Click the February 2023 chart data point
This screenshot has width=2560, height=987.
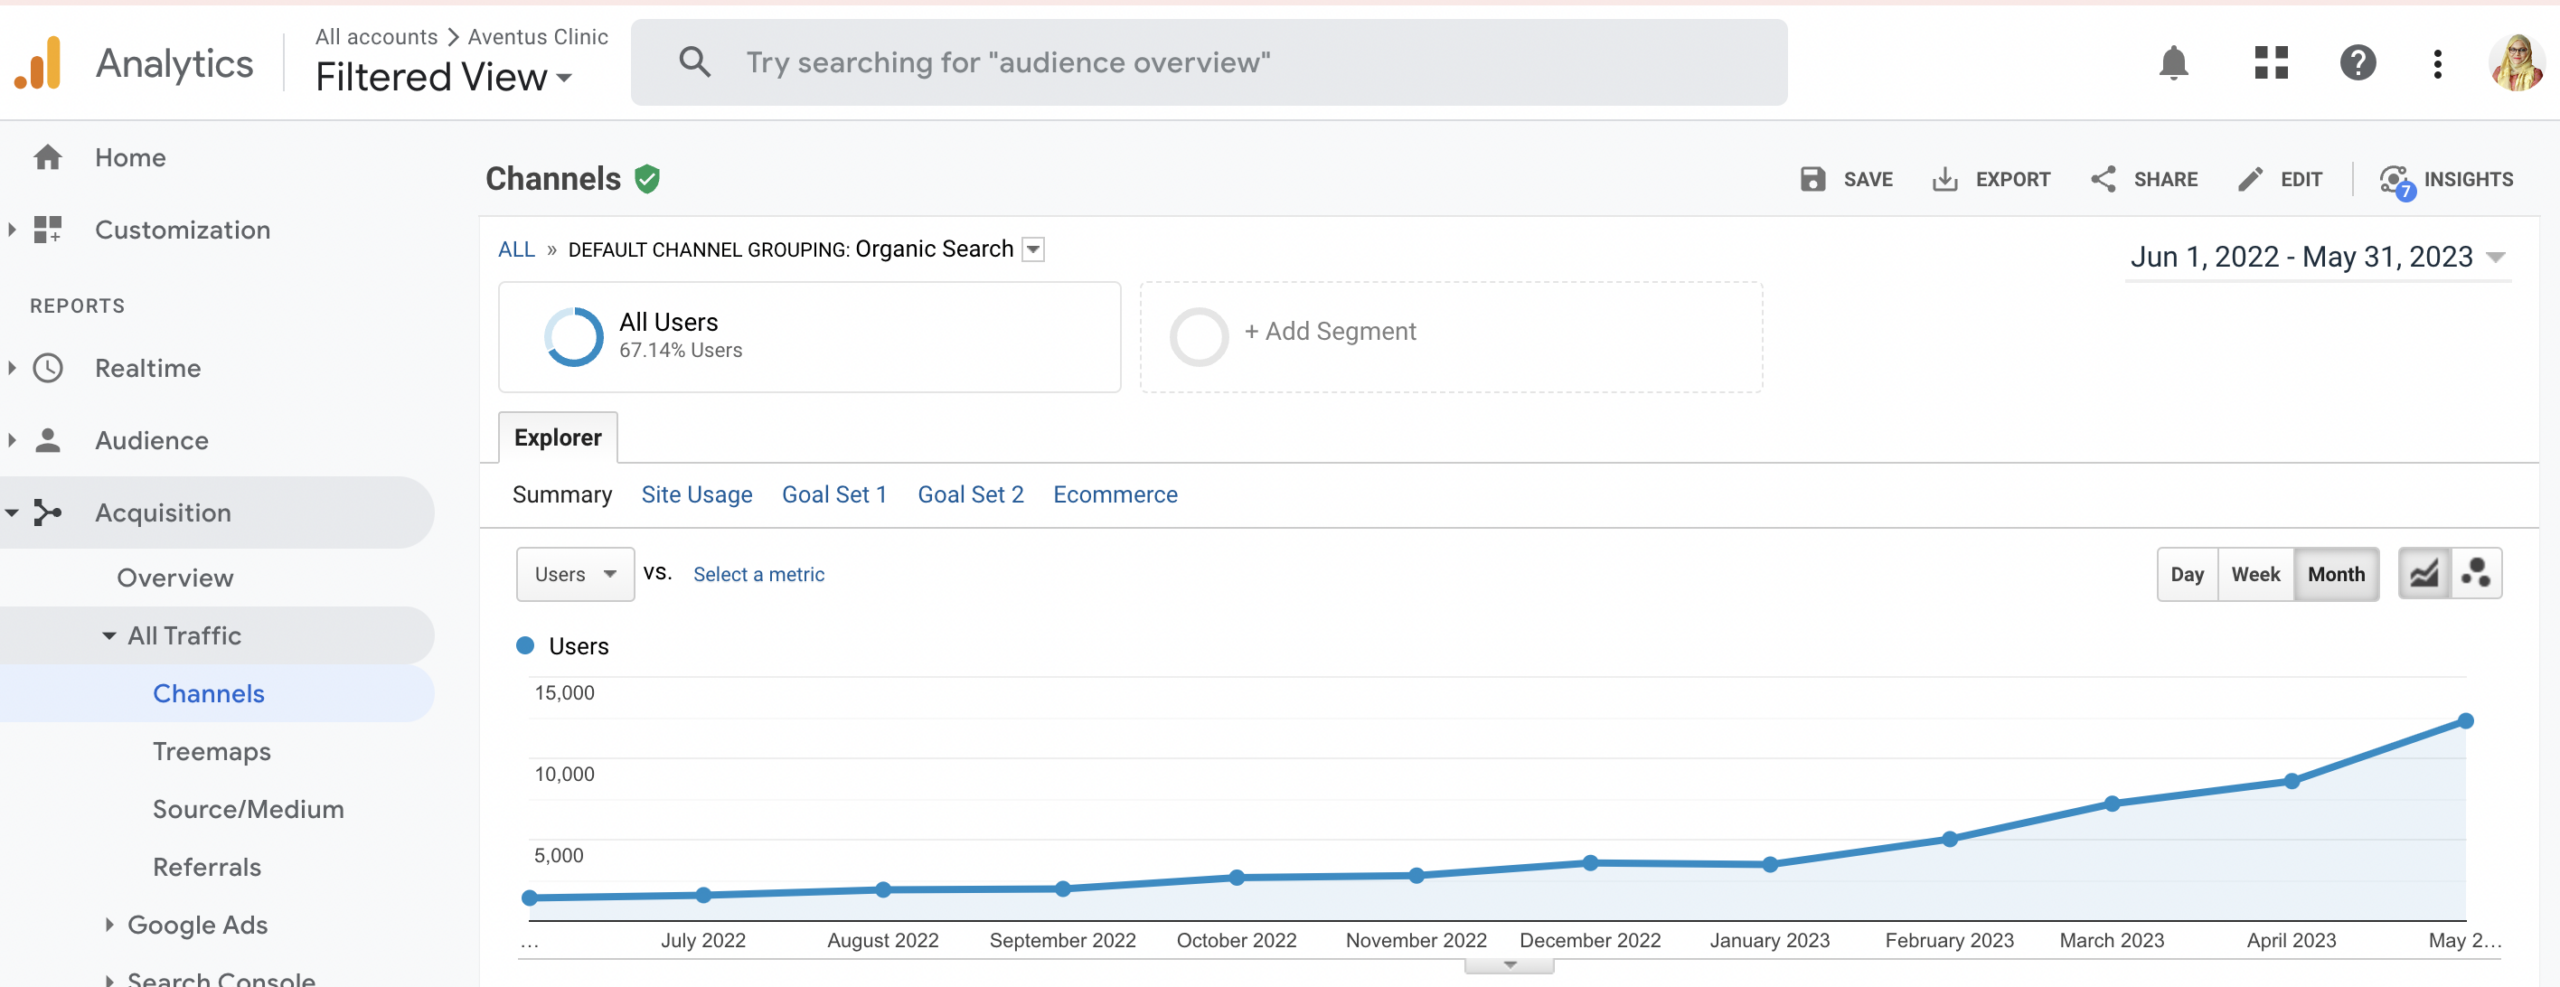1949,839
